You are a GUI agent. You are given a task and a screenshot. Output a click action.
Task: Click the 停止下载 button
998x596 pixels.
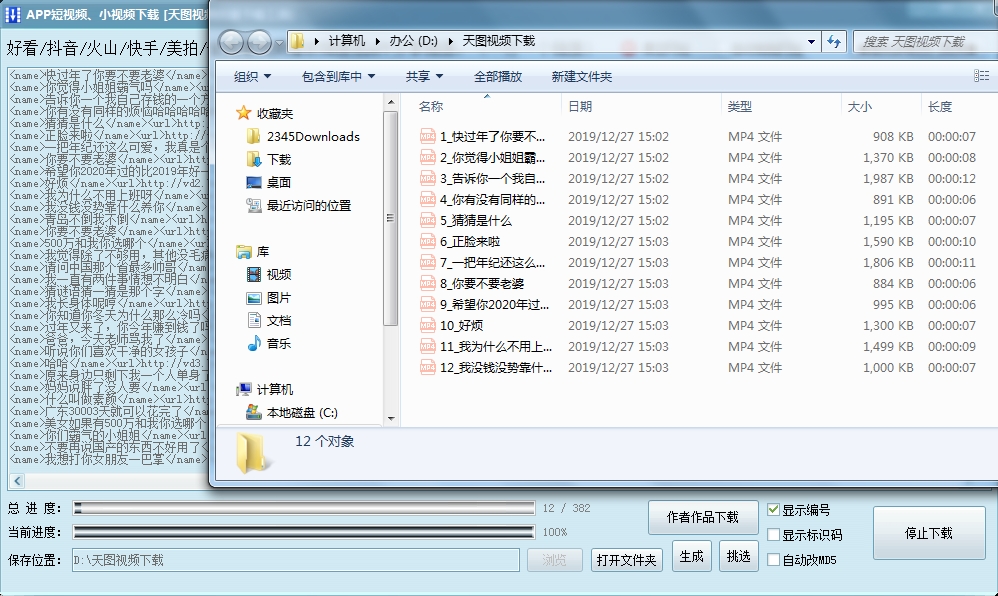click(929, 533)
